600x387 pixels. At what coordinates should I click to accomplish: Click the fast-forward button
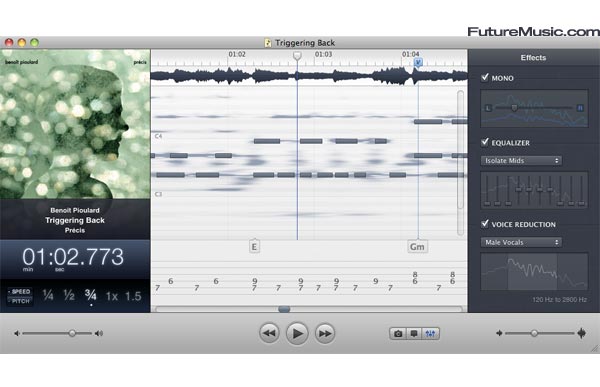tap(325, 333)
